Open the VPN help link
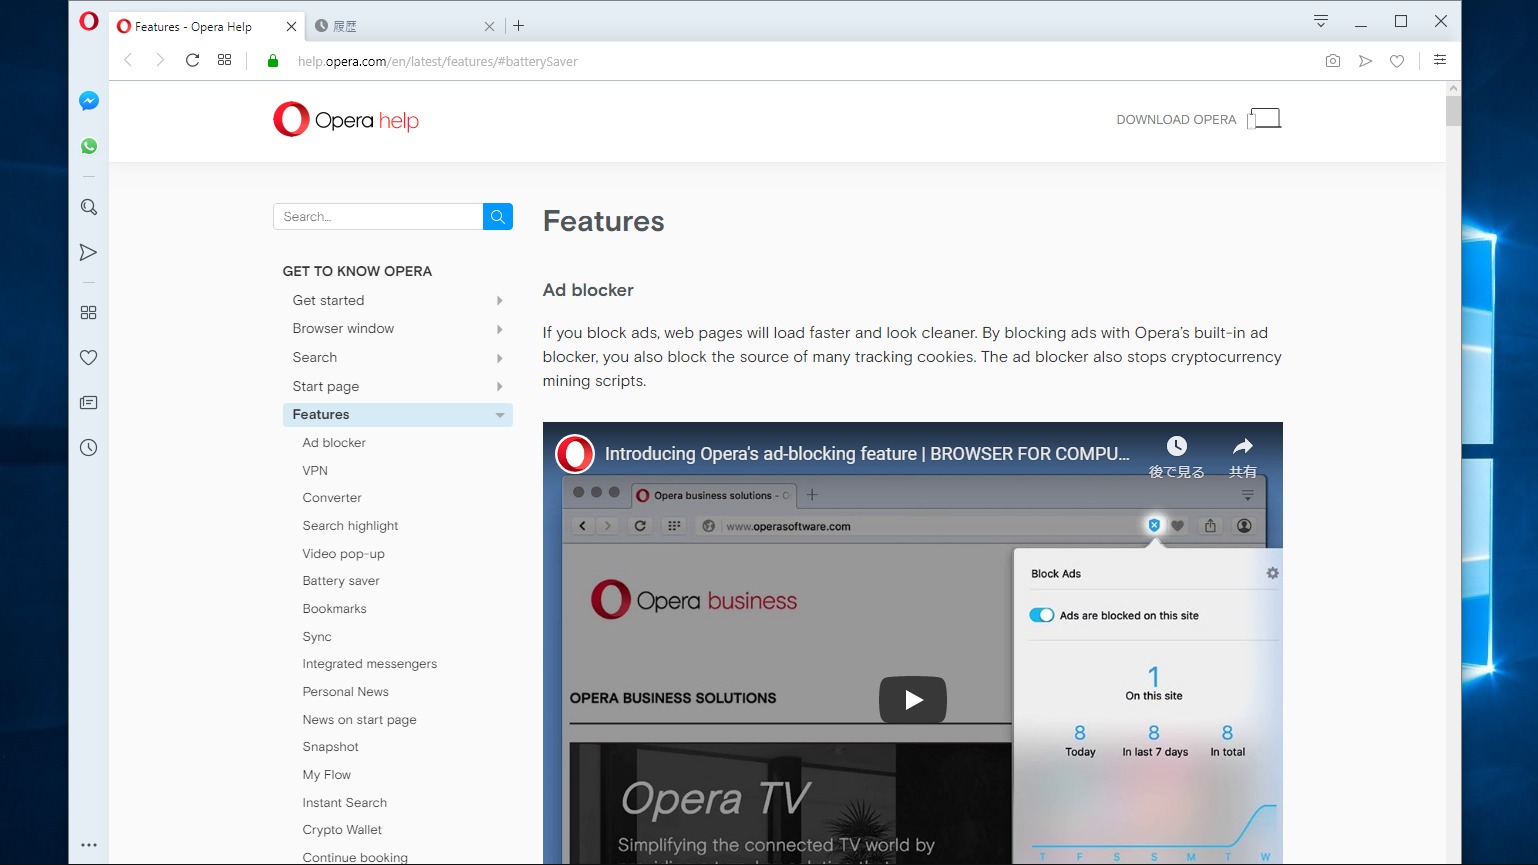 click(315, 471)
